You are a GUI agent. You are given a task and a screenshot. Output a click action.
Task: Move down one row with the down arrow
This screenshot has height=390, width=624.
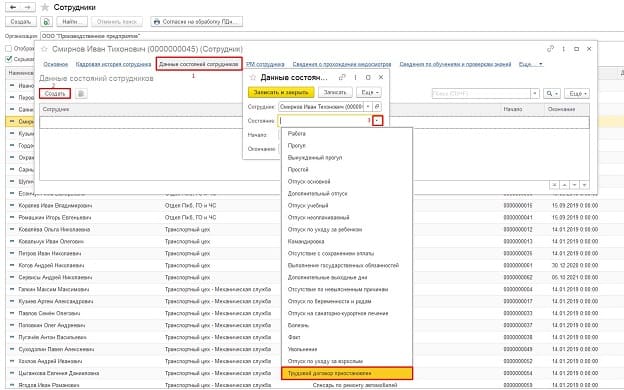(x=574, y=185)
